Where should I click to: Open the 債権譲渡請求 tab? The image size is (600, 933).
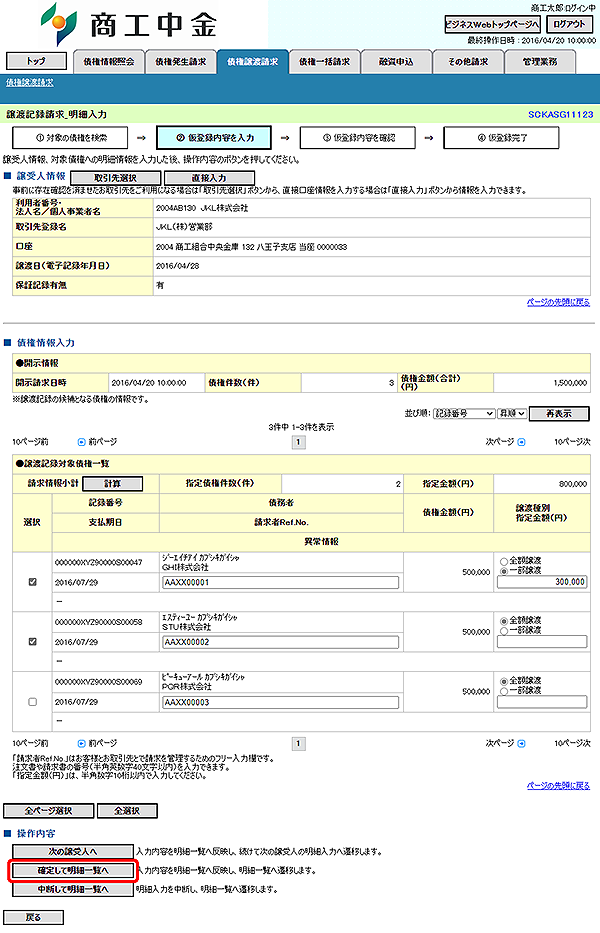252,62
